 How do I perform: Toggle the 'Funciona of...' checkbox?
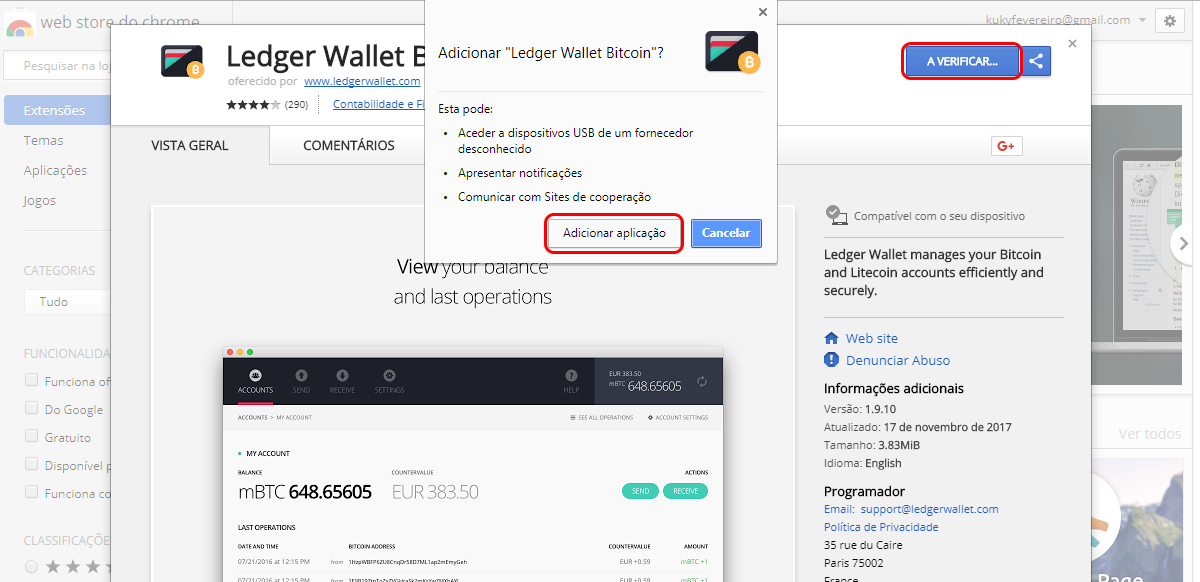point(31,380)
